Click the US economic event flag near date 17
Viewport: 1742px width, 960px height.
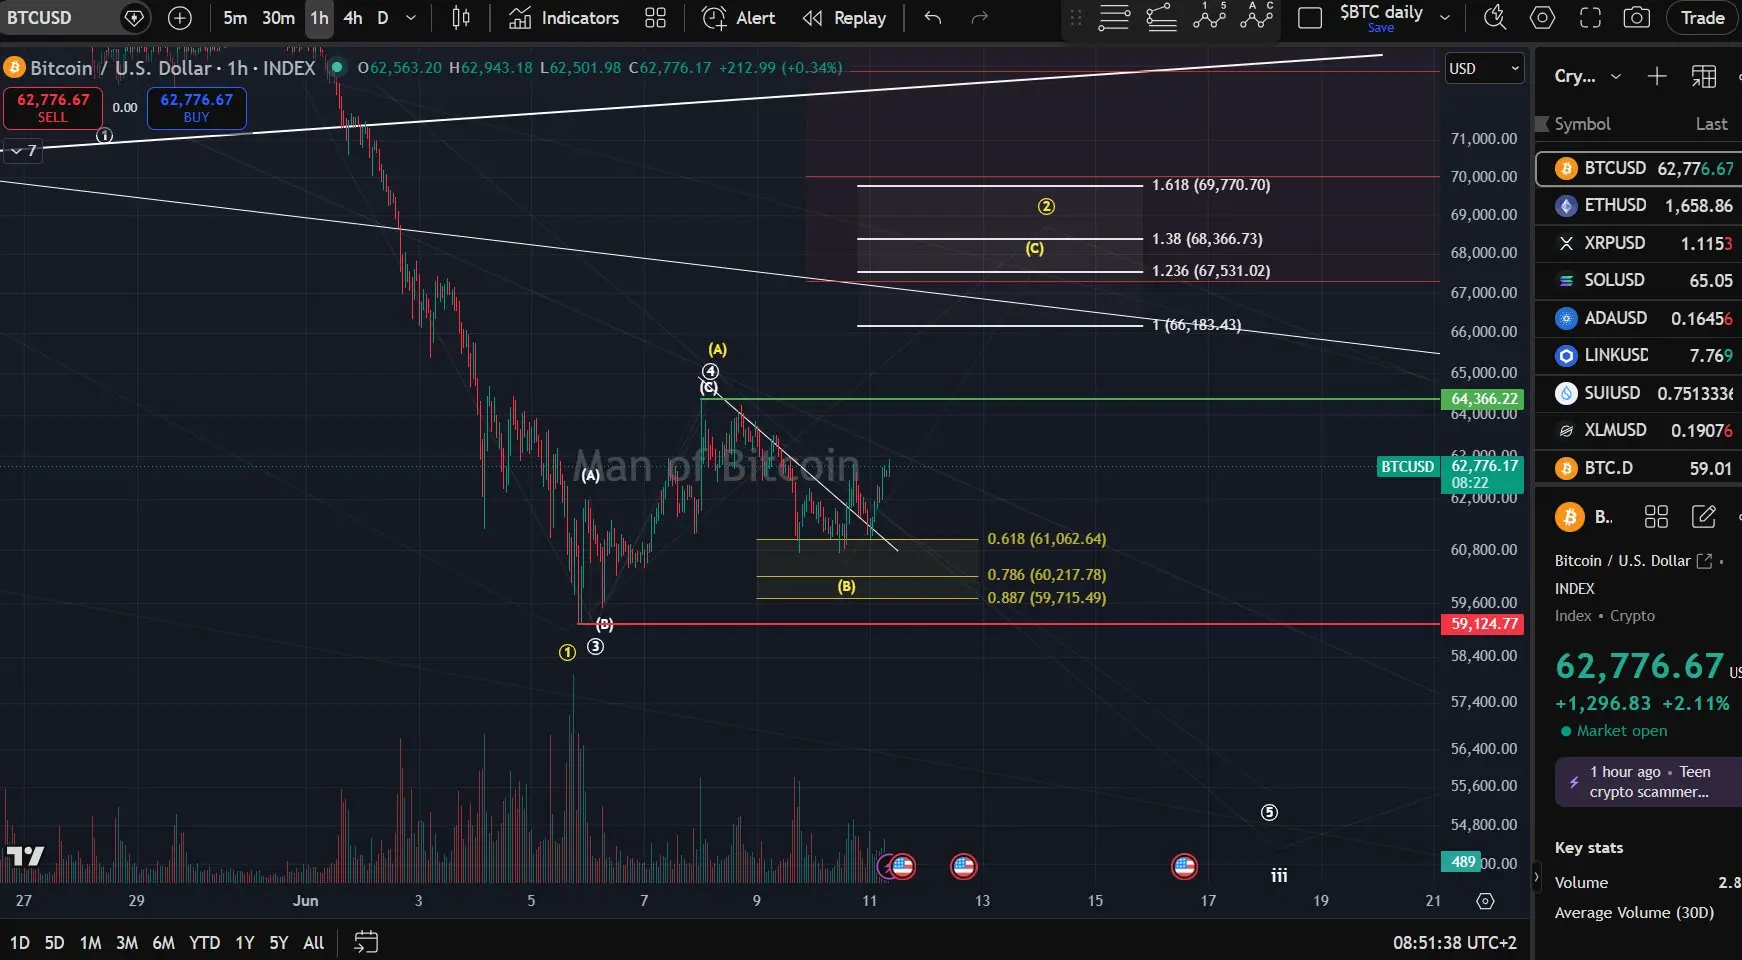point(1184,866)
